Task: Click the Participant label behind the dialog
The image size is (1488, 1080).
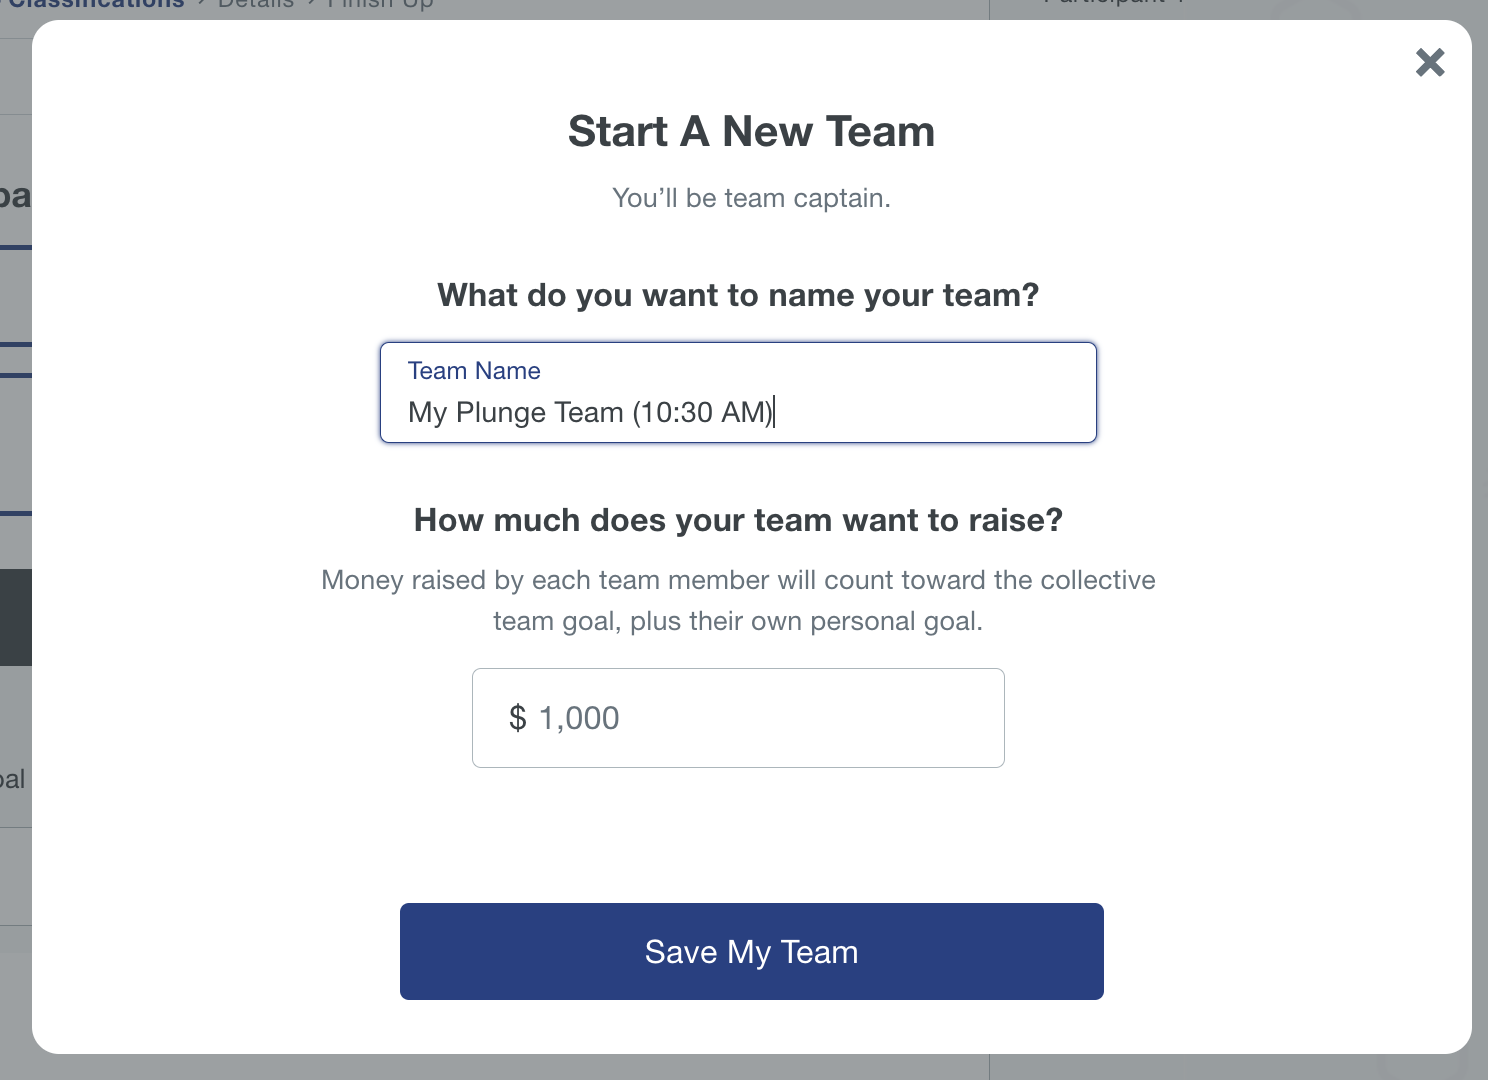Action: point(1112,4)
